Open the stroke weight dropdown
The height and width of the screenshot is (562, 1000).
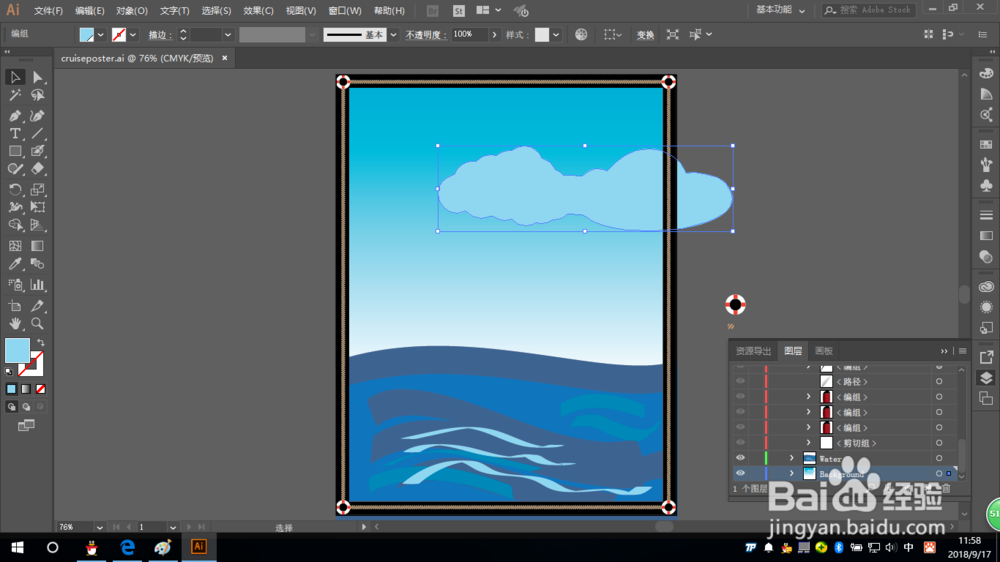pyautogui.click(x=228, y=35)
